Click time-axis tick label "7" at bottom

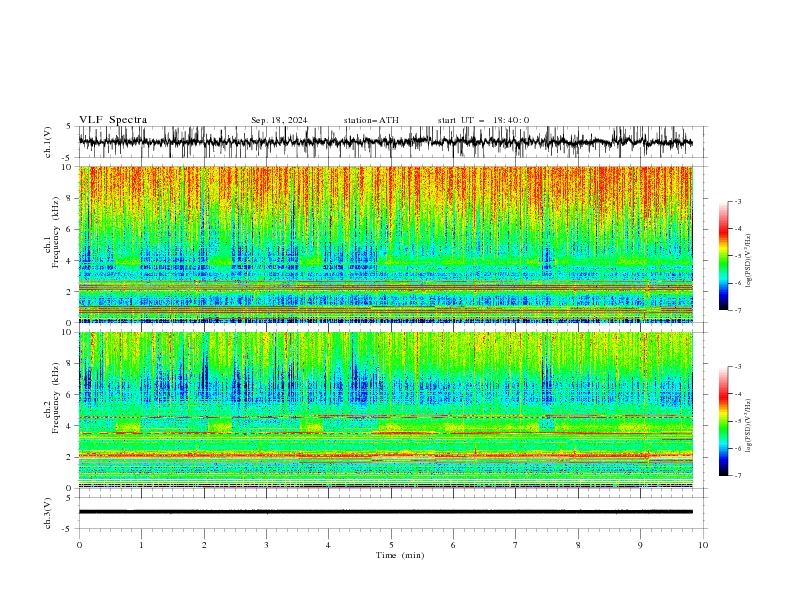pyautogui.click(x=516, y=545)
